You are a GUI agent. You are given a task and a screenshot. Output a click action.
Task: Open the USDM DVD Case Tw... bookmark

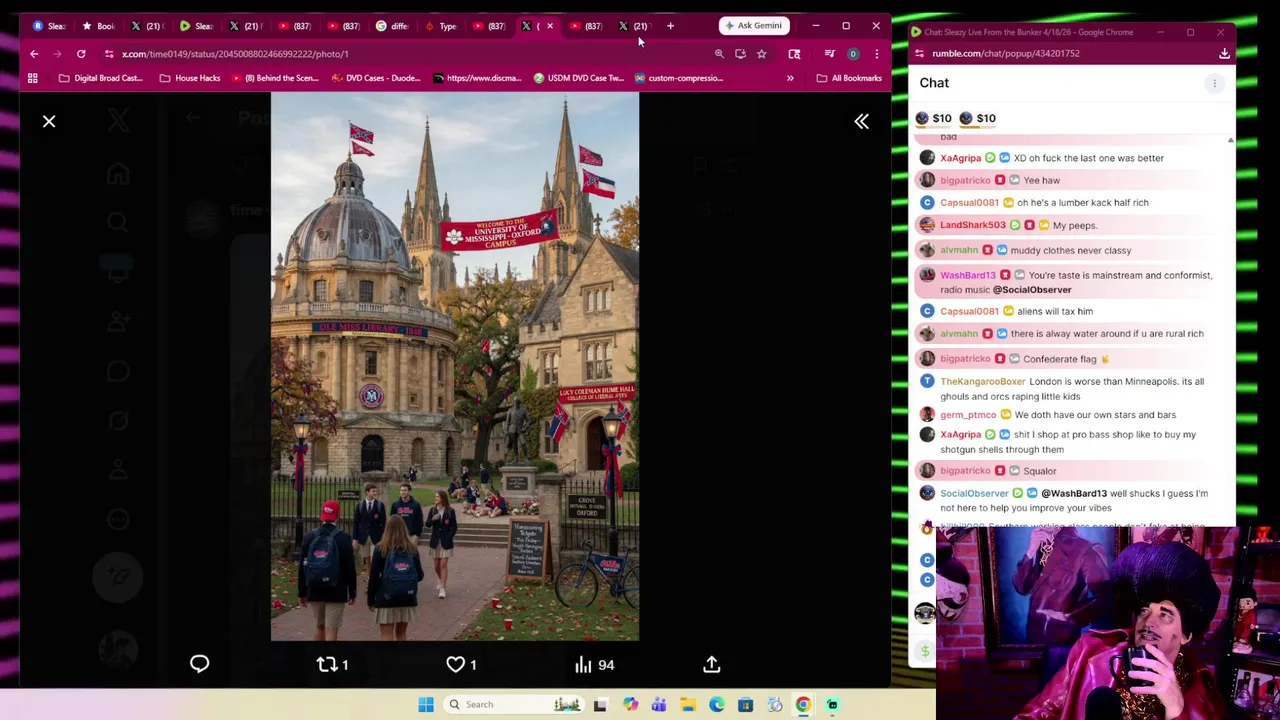[x=579, y=78]
